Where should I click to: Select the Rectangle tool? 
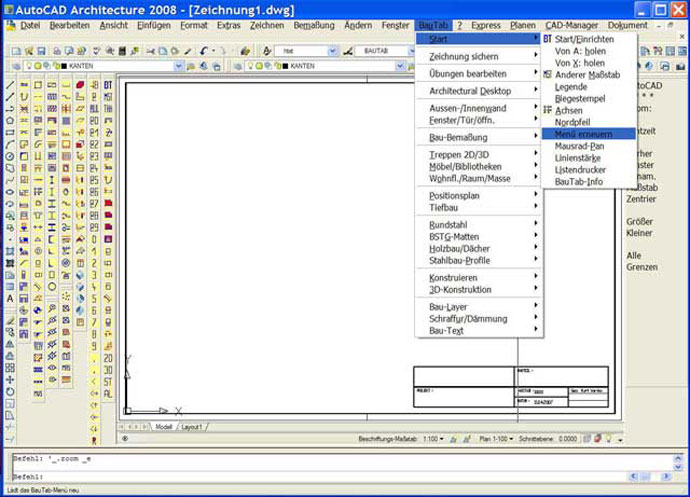(10, 132)
